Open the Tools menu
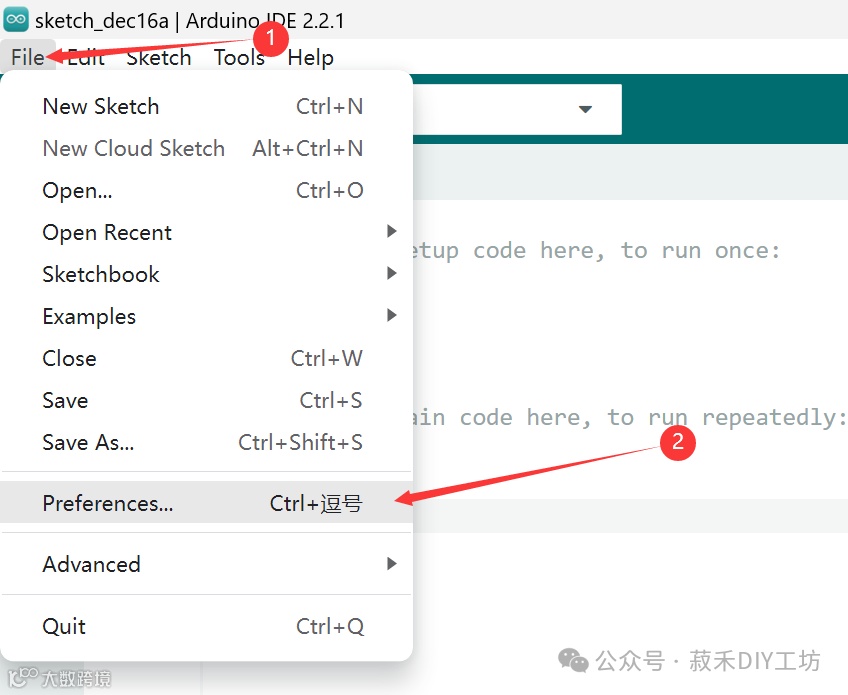This screenshot has width=848, height=695. point(240,57)
